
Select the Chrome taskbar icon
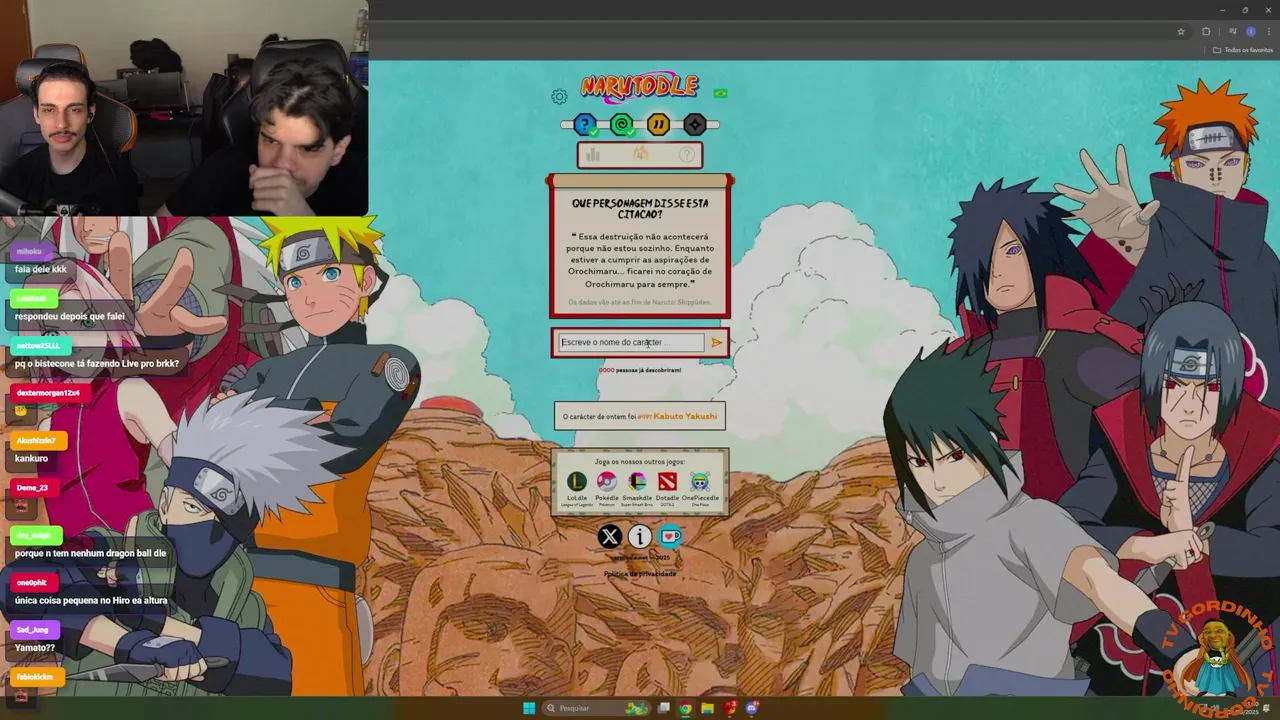pyautogui.click(x=685, y=708)
